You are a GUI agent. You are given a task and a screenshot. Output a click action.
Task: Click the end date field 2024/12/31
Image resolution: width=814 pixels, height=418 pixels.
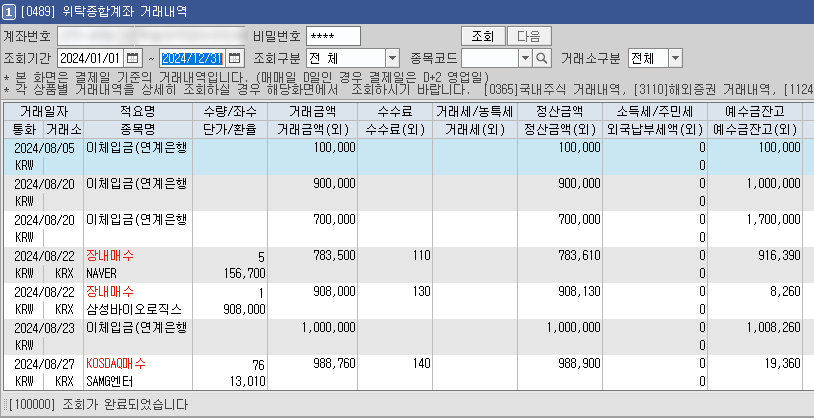click(x=194, y=58)
